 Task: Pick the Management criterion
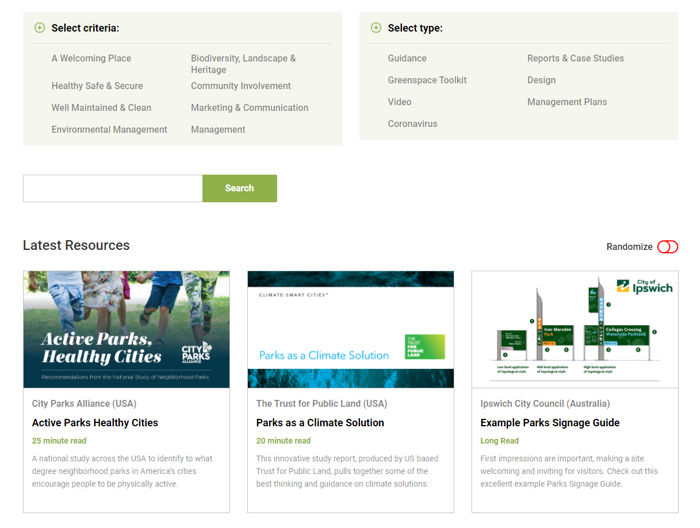coord(218,129)
